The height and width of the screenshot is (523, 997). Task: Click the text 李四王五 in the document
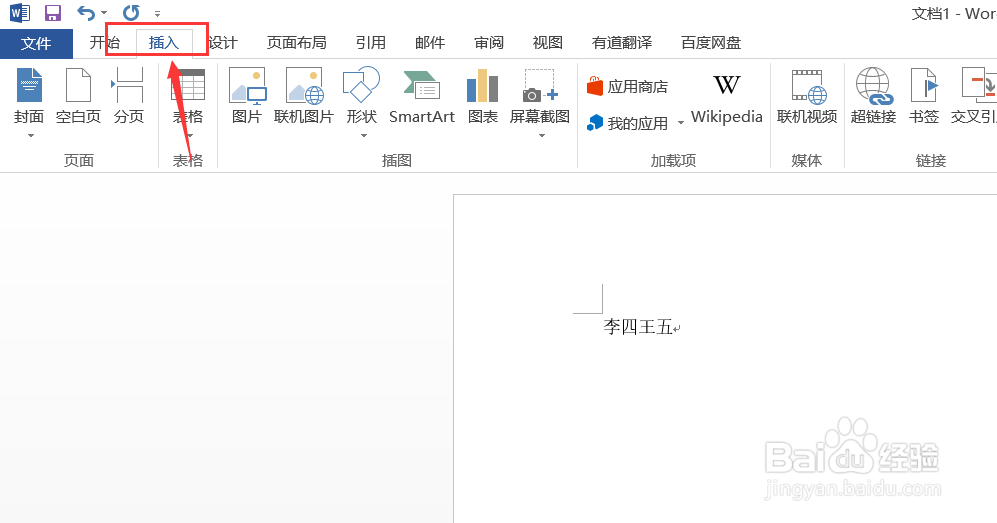(x=638, y=327)
